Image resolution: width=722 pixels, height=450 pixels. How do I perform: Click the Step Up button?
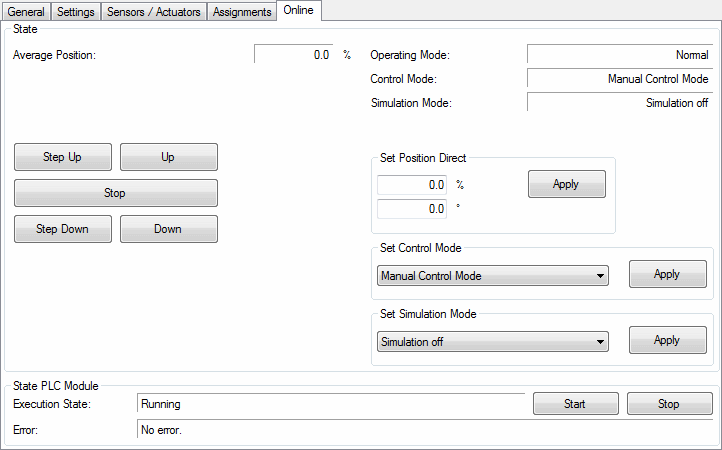(x=63, y=157)
